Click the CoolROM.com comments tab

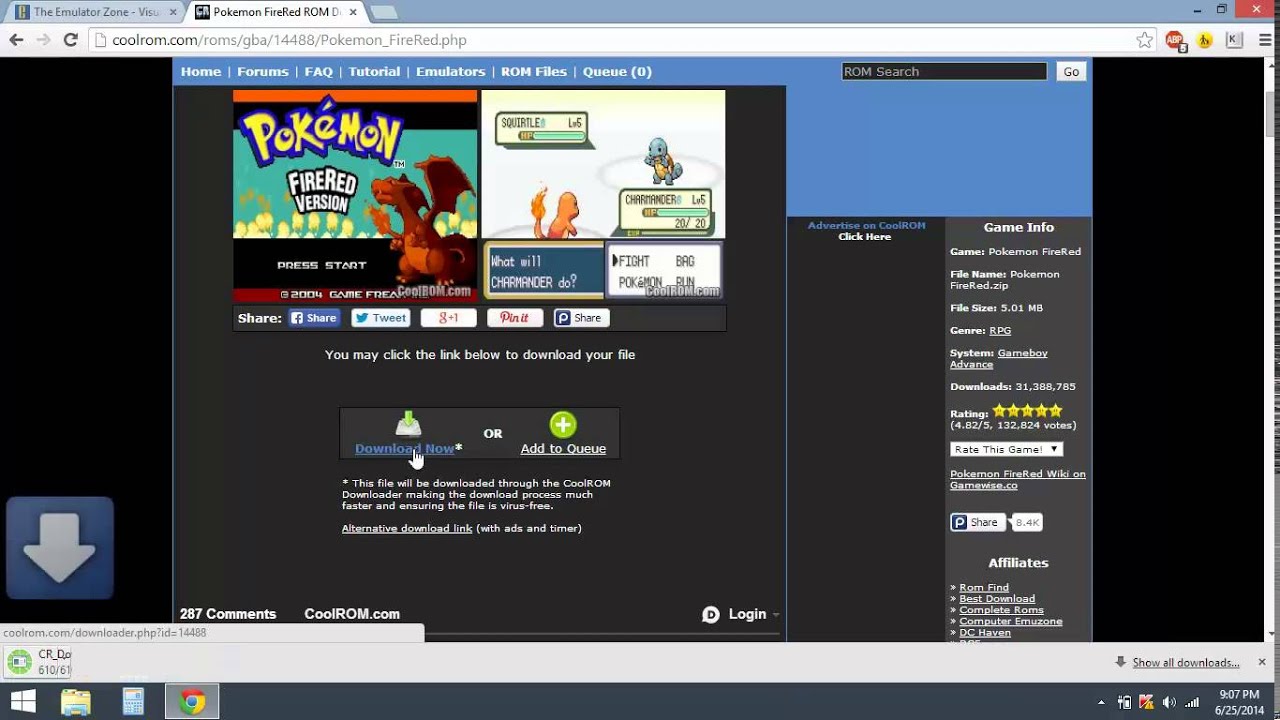click(x=352, y=614)
